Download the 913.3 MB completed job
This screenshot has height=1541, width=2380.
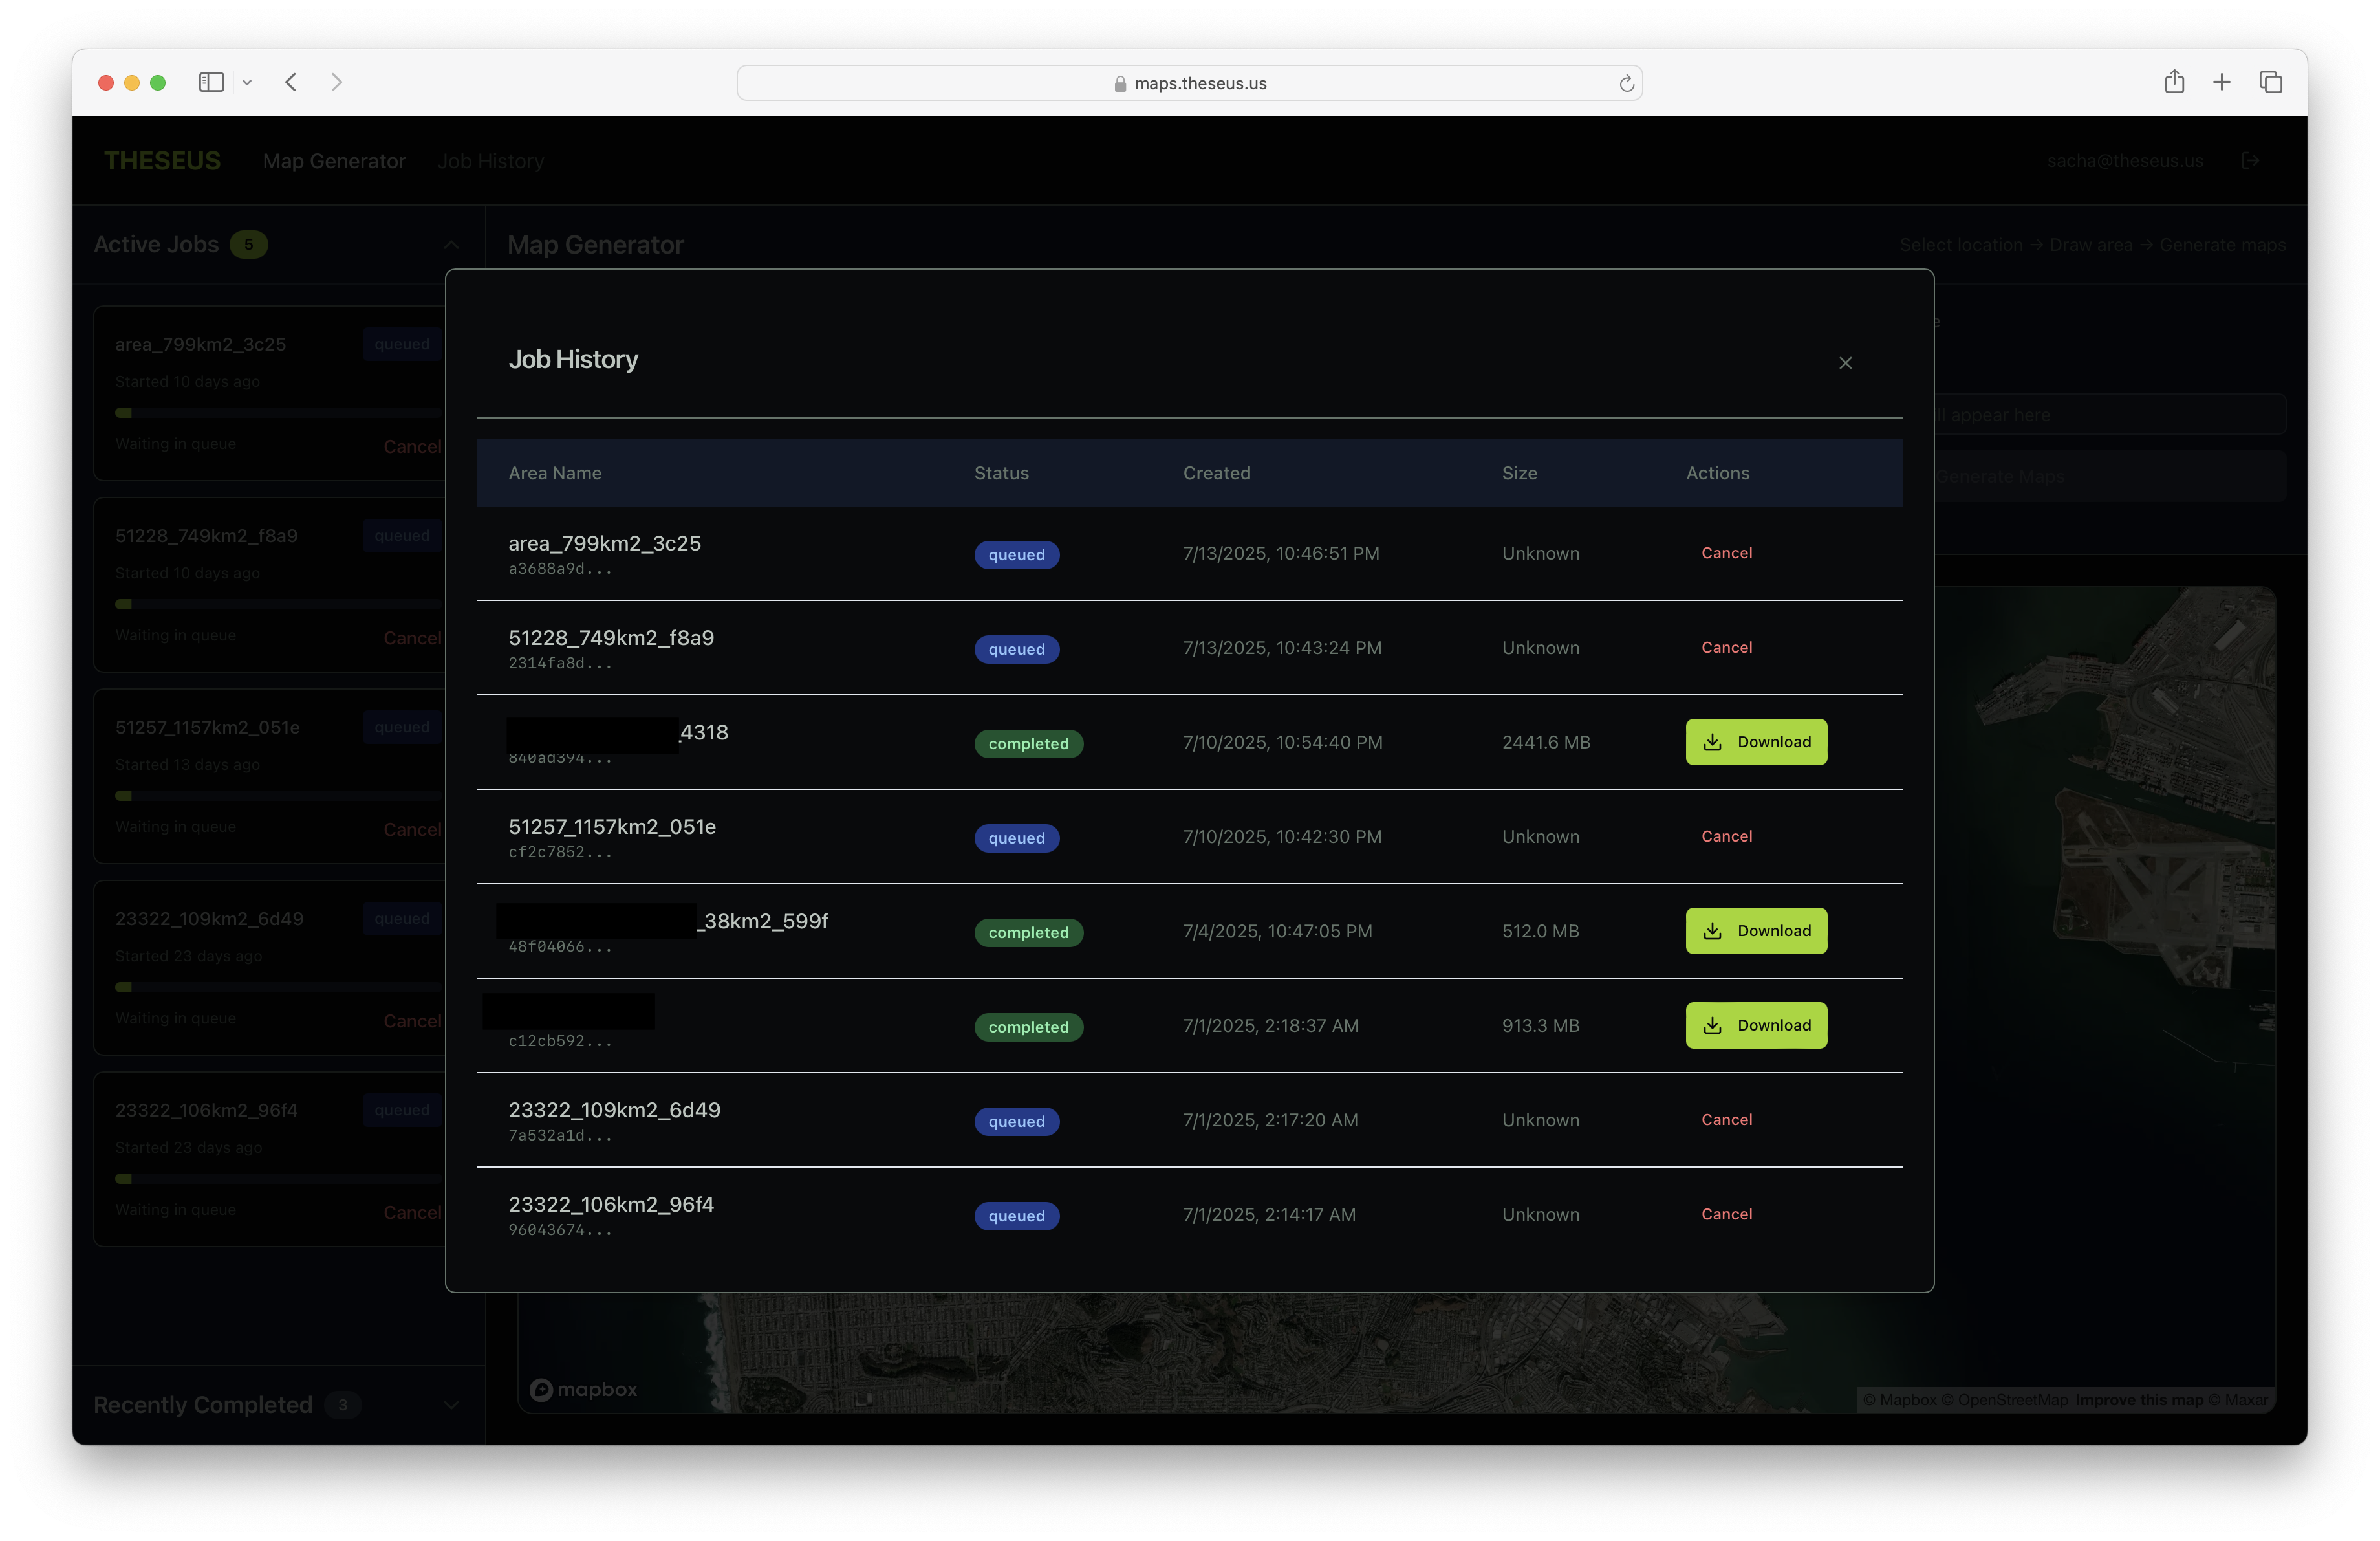pyautogui.click(x=1755, y=1025)
